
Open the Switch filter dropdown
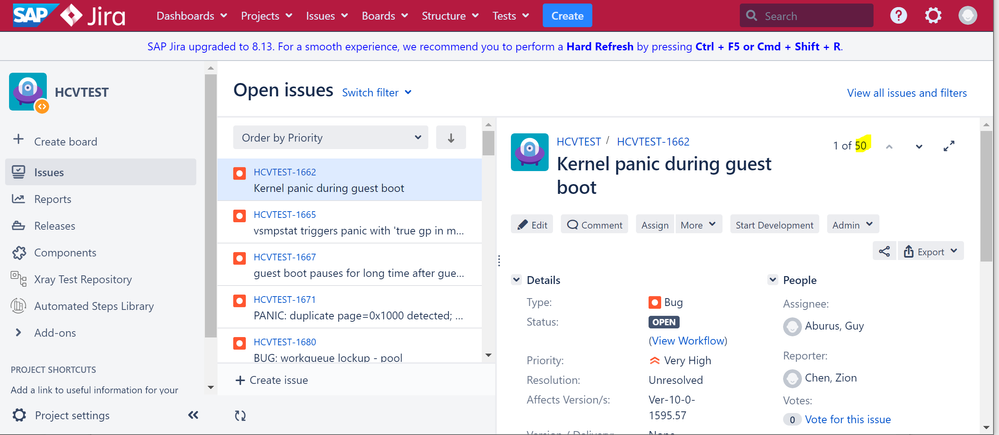point(377,92)
